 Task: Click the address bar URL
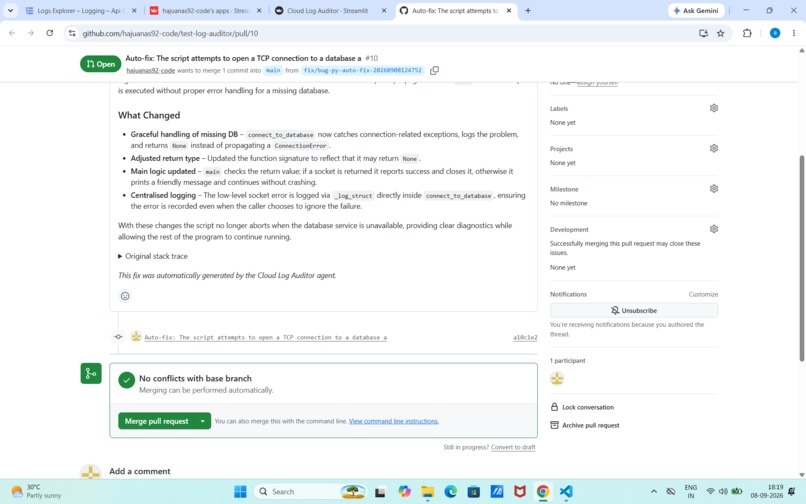pyautogui.click(x=170, y=33)
